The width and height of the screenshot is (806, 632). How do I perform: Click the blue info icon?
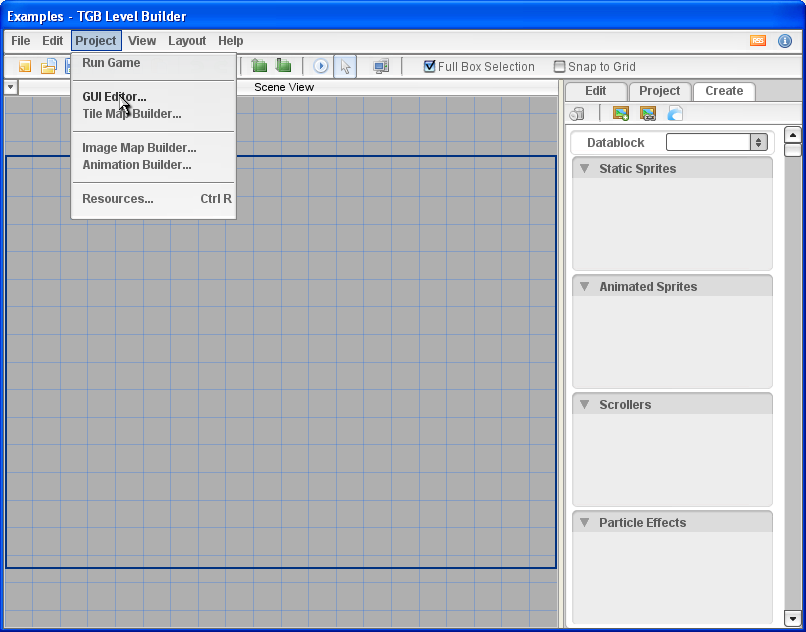click(x=784, y=41)
